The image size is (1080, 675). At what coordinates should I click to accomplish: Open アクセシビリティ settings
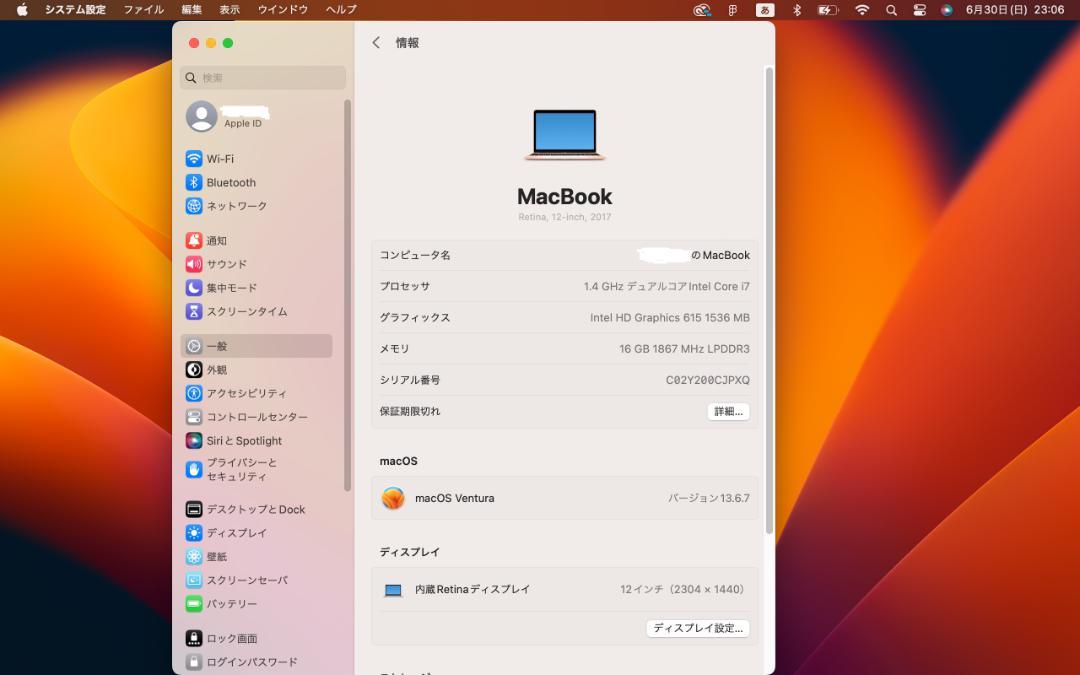[x=256, y=393]
